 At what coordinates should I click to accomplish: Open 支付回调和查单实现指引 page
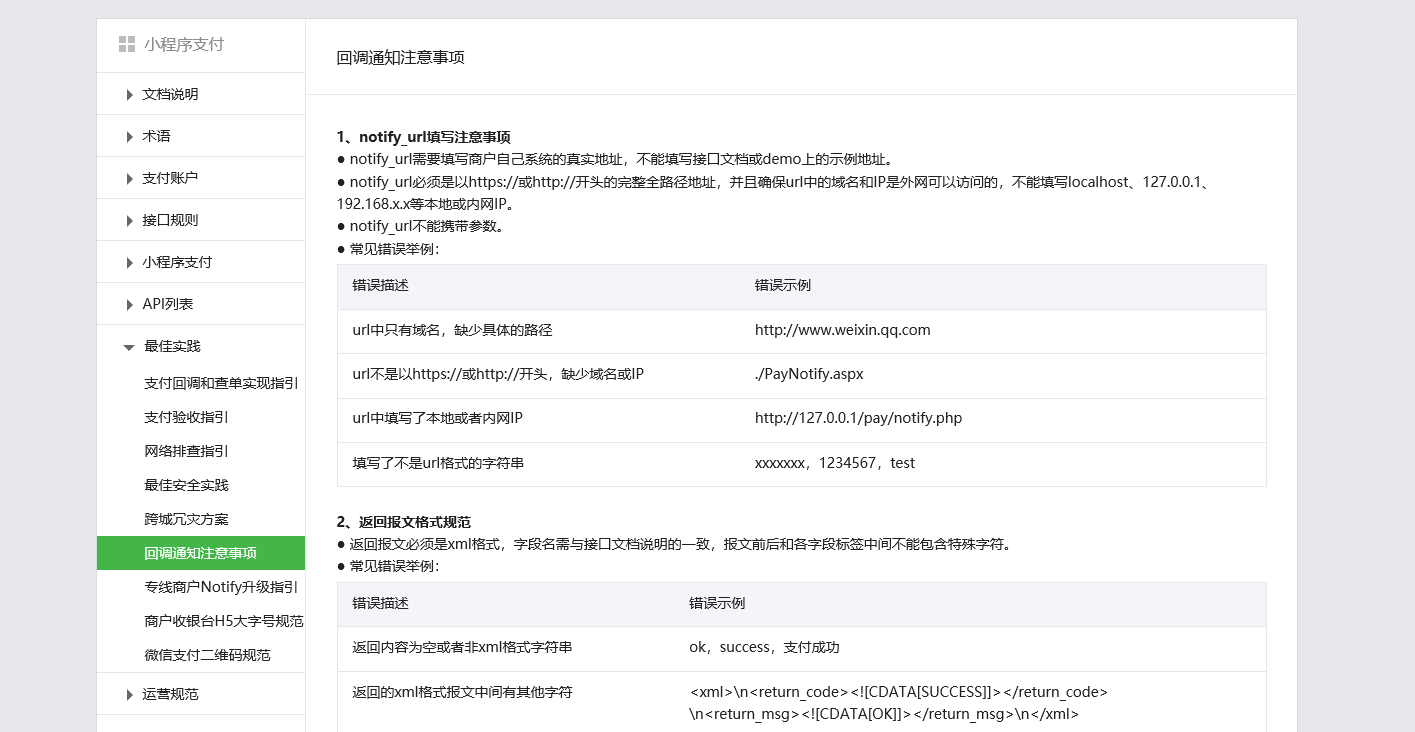click(220, 383)
